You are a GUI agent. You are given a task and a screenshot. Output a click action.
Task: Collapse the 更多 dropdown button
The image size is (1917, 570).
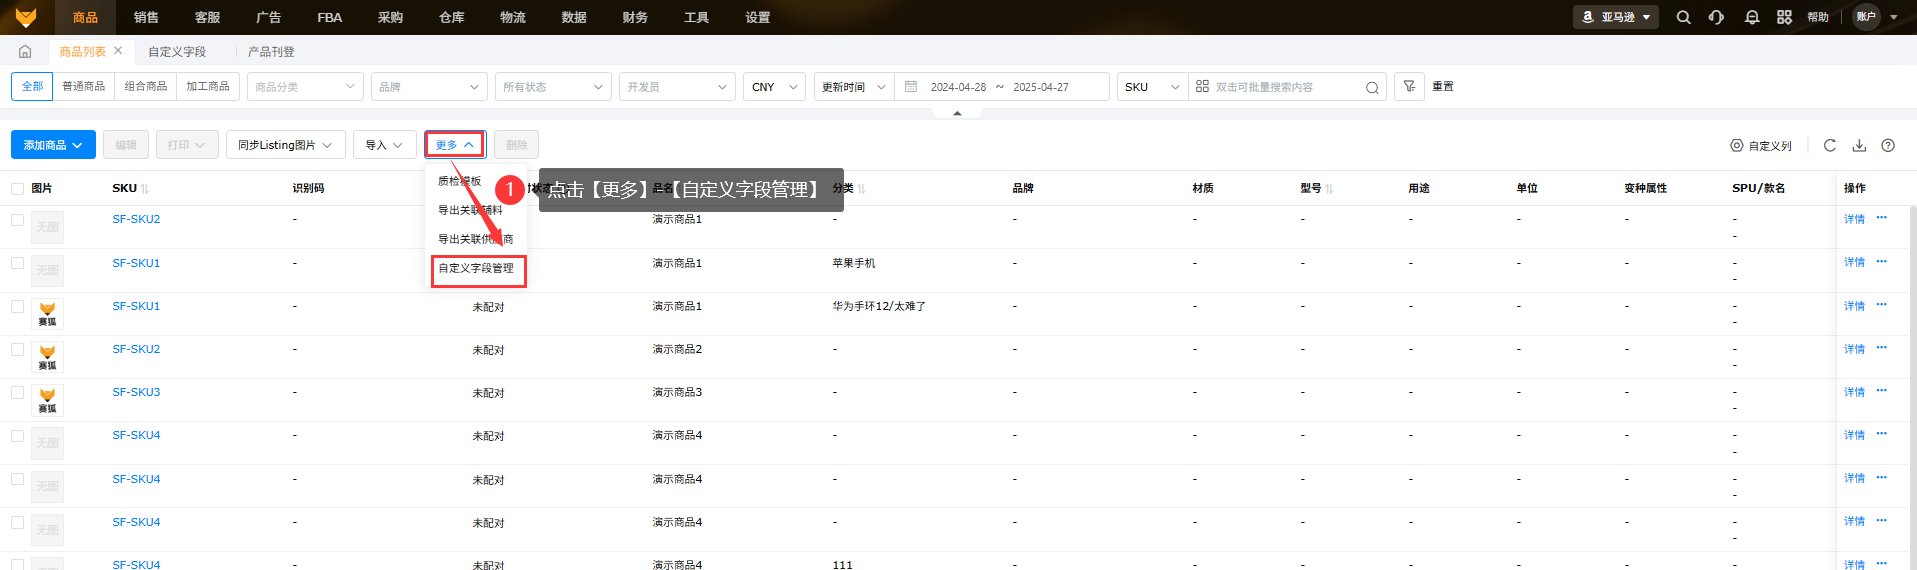point(455,145)
